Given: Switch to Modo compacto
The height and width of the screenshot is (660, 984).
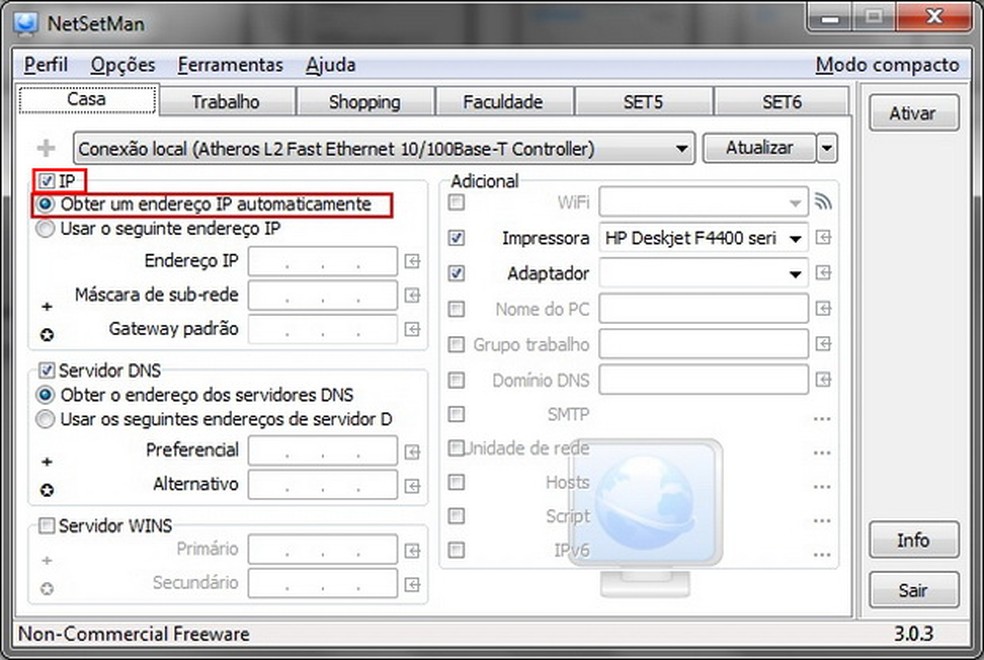Looking at the screenshot, I should coord(887,65).
